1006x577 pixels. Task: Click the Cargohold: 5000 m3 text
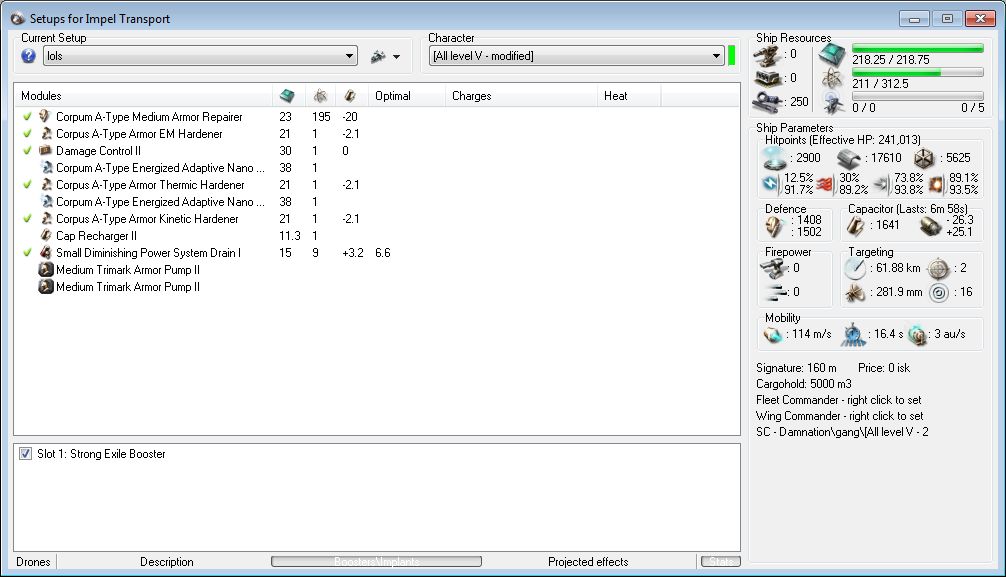(x=804, y=384)
